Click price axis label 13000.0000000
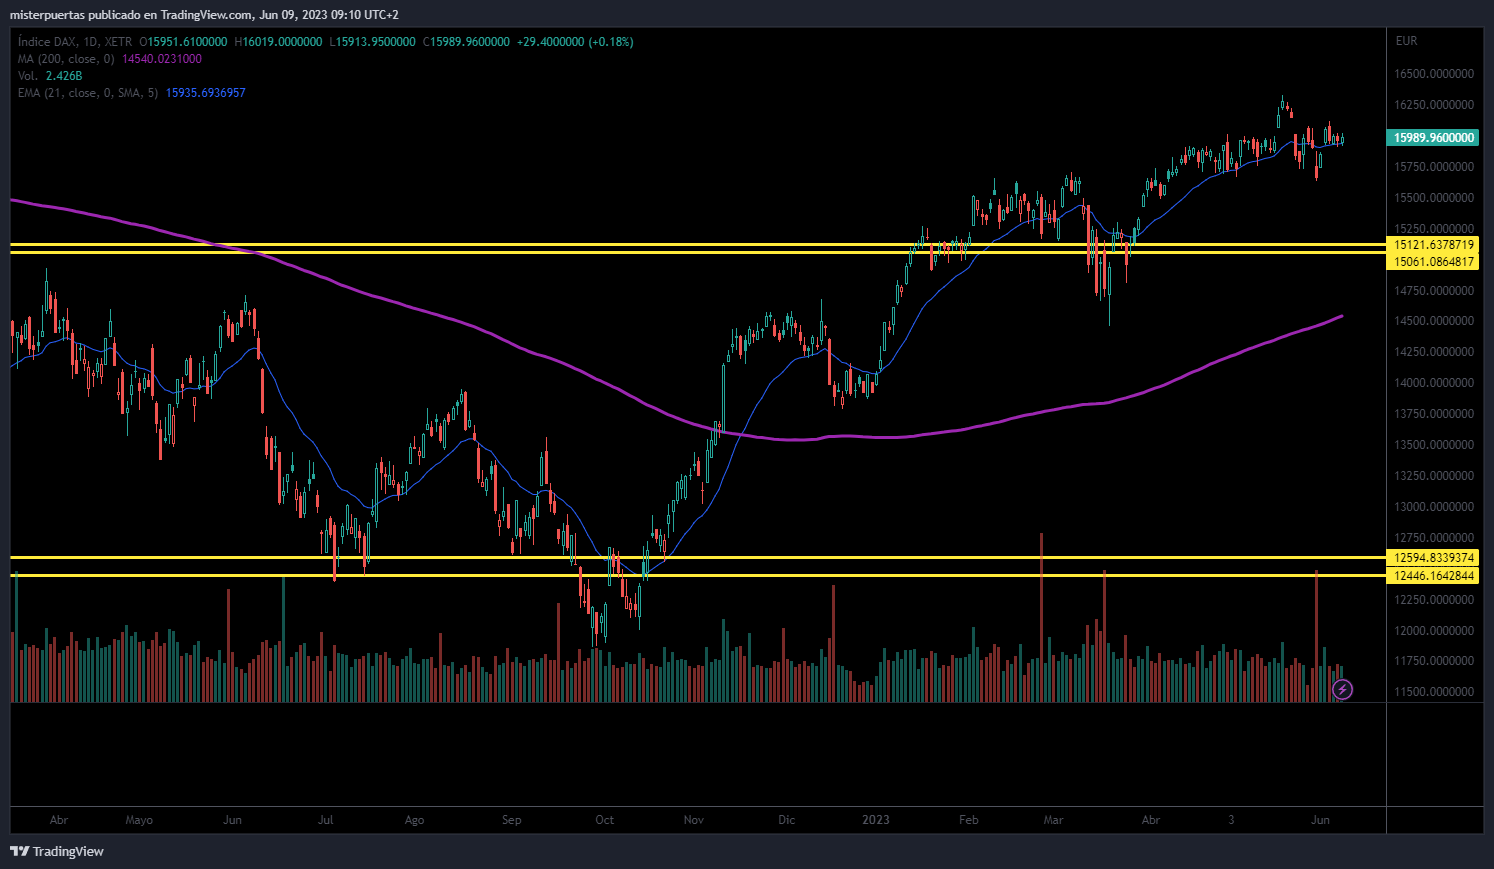The image size is (1494, 869). (1434, 507)
